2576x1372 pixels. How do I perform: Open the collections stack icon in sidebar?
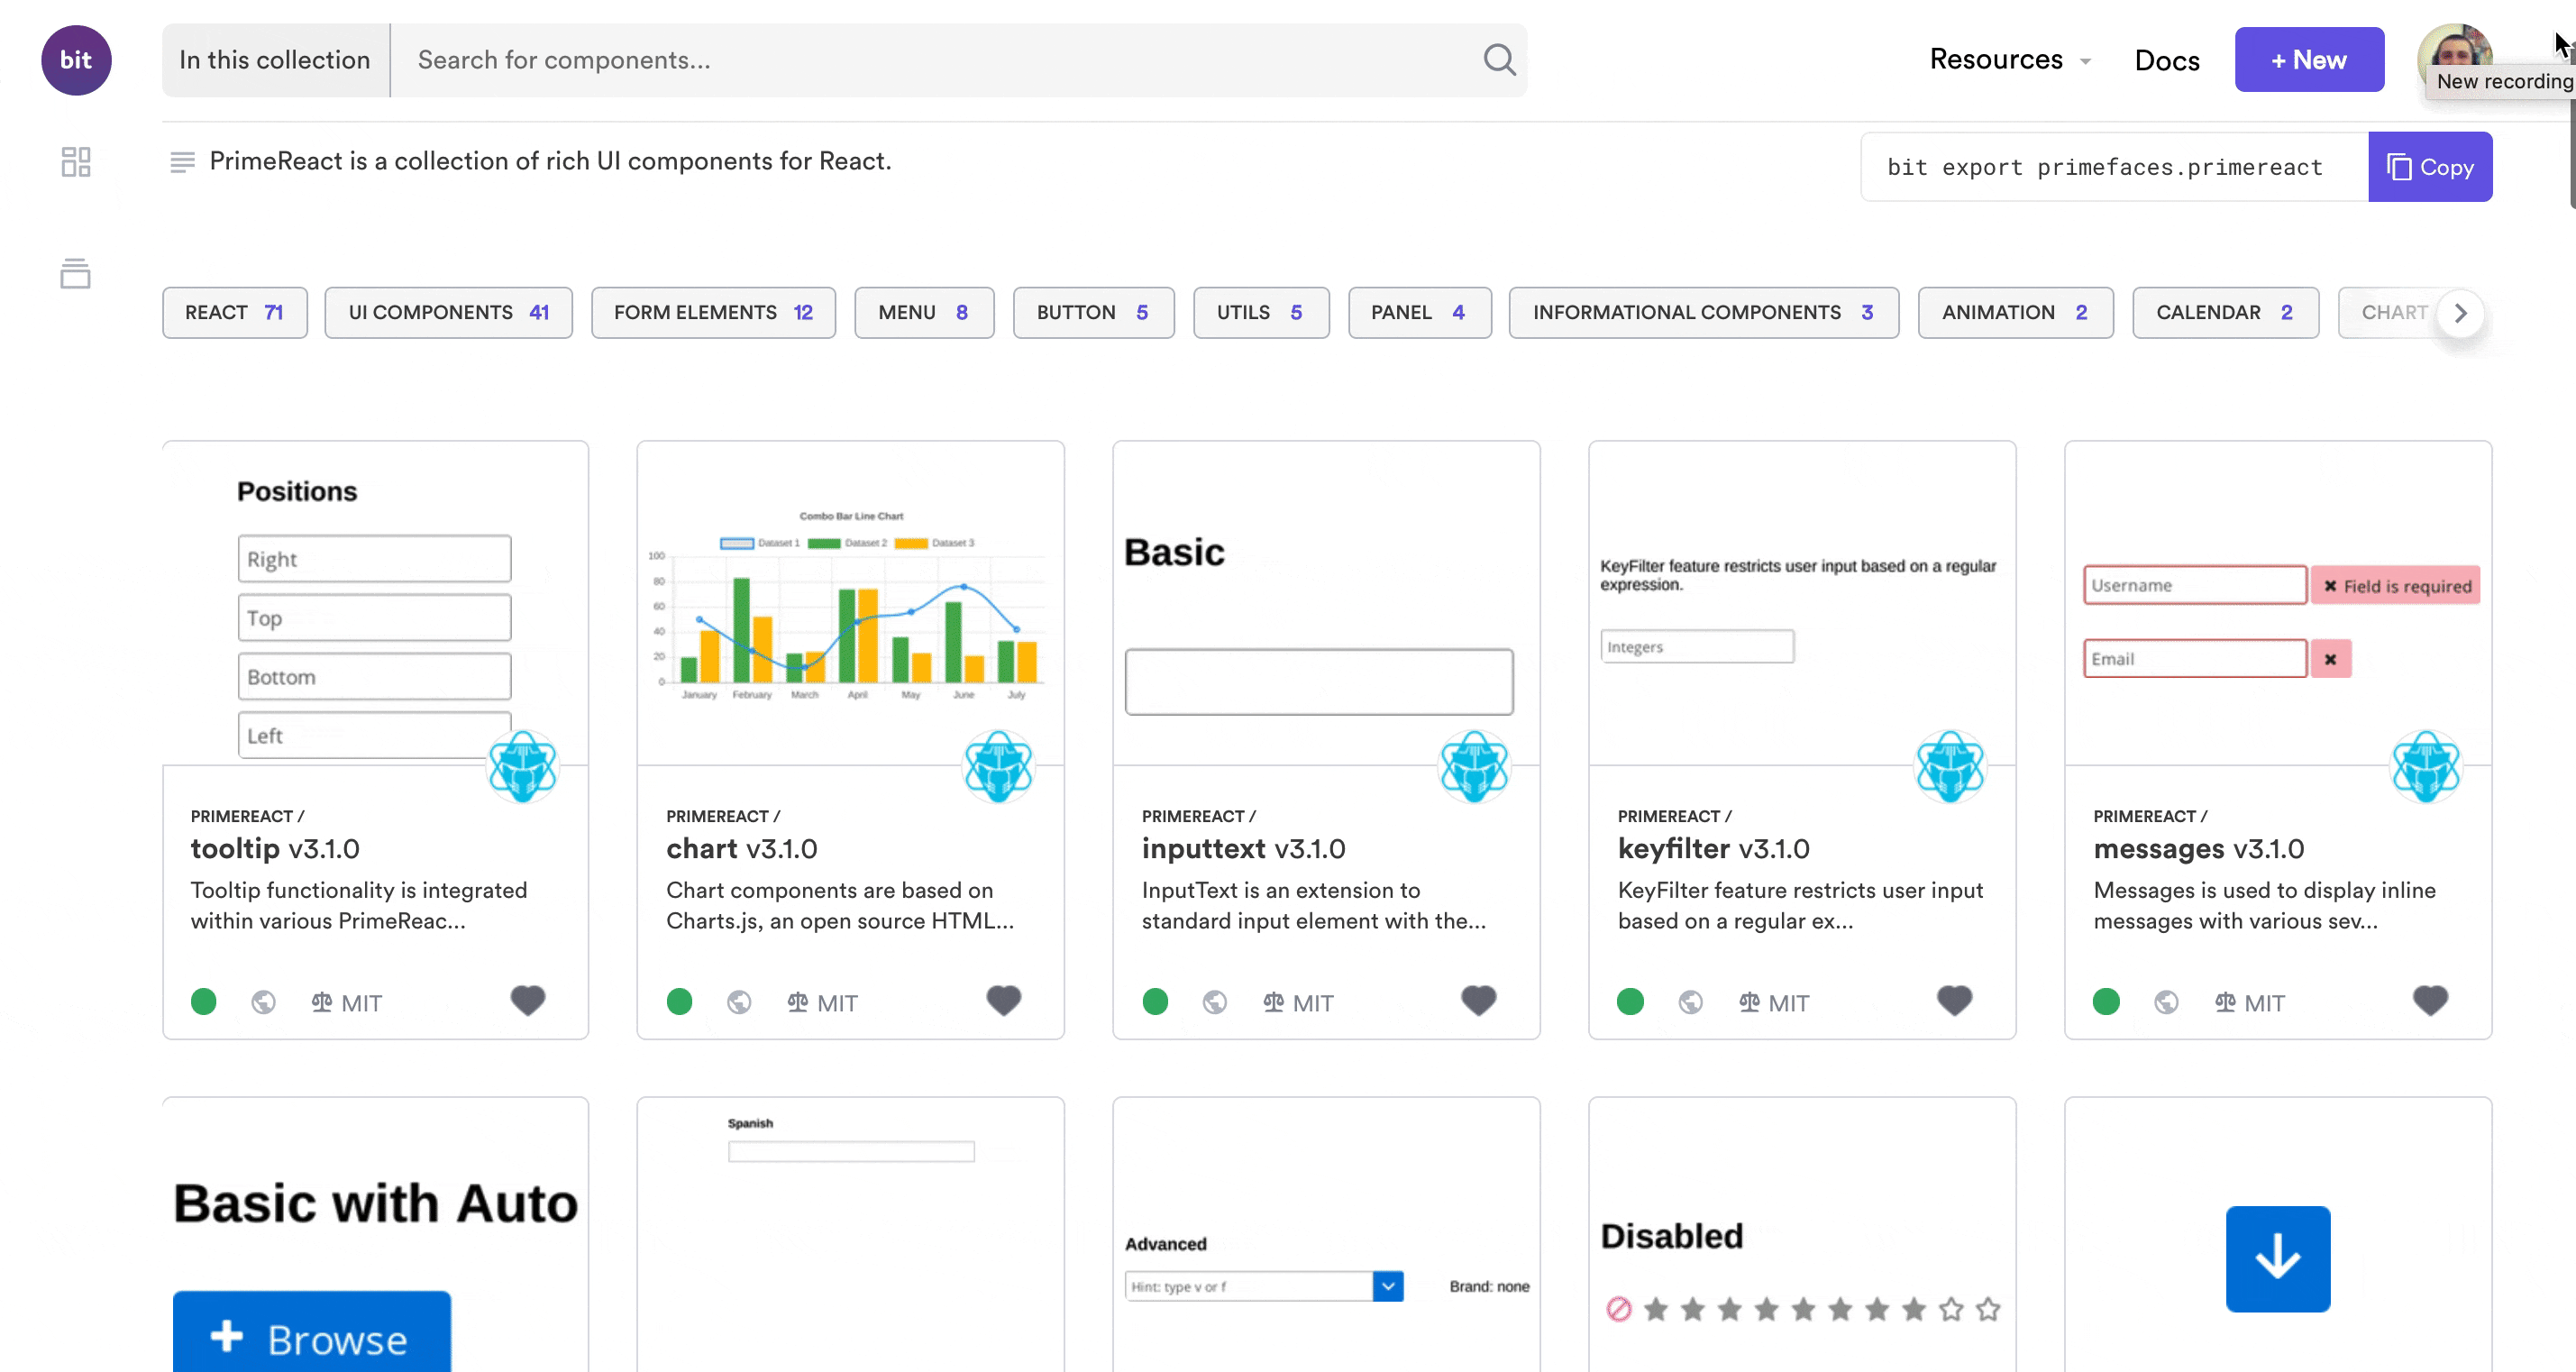click(x=76, y=273)
